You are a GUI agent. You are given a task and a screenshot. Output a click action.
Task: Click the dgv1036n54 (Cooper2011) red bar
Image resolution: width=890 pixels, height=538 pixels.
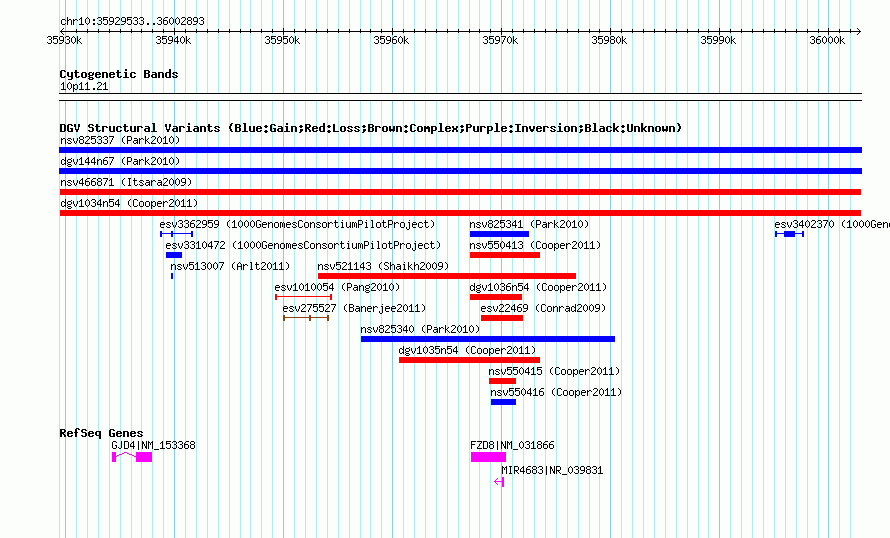point(496,297)
